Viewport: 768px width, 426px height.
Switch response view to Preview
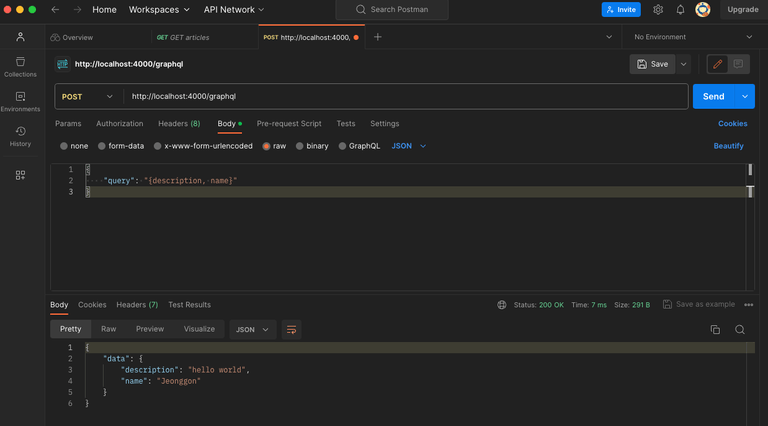coord(150,329)
